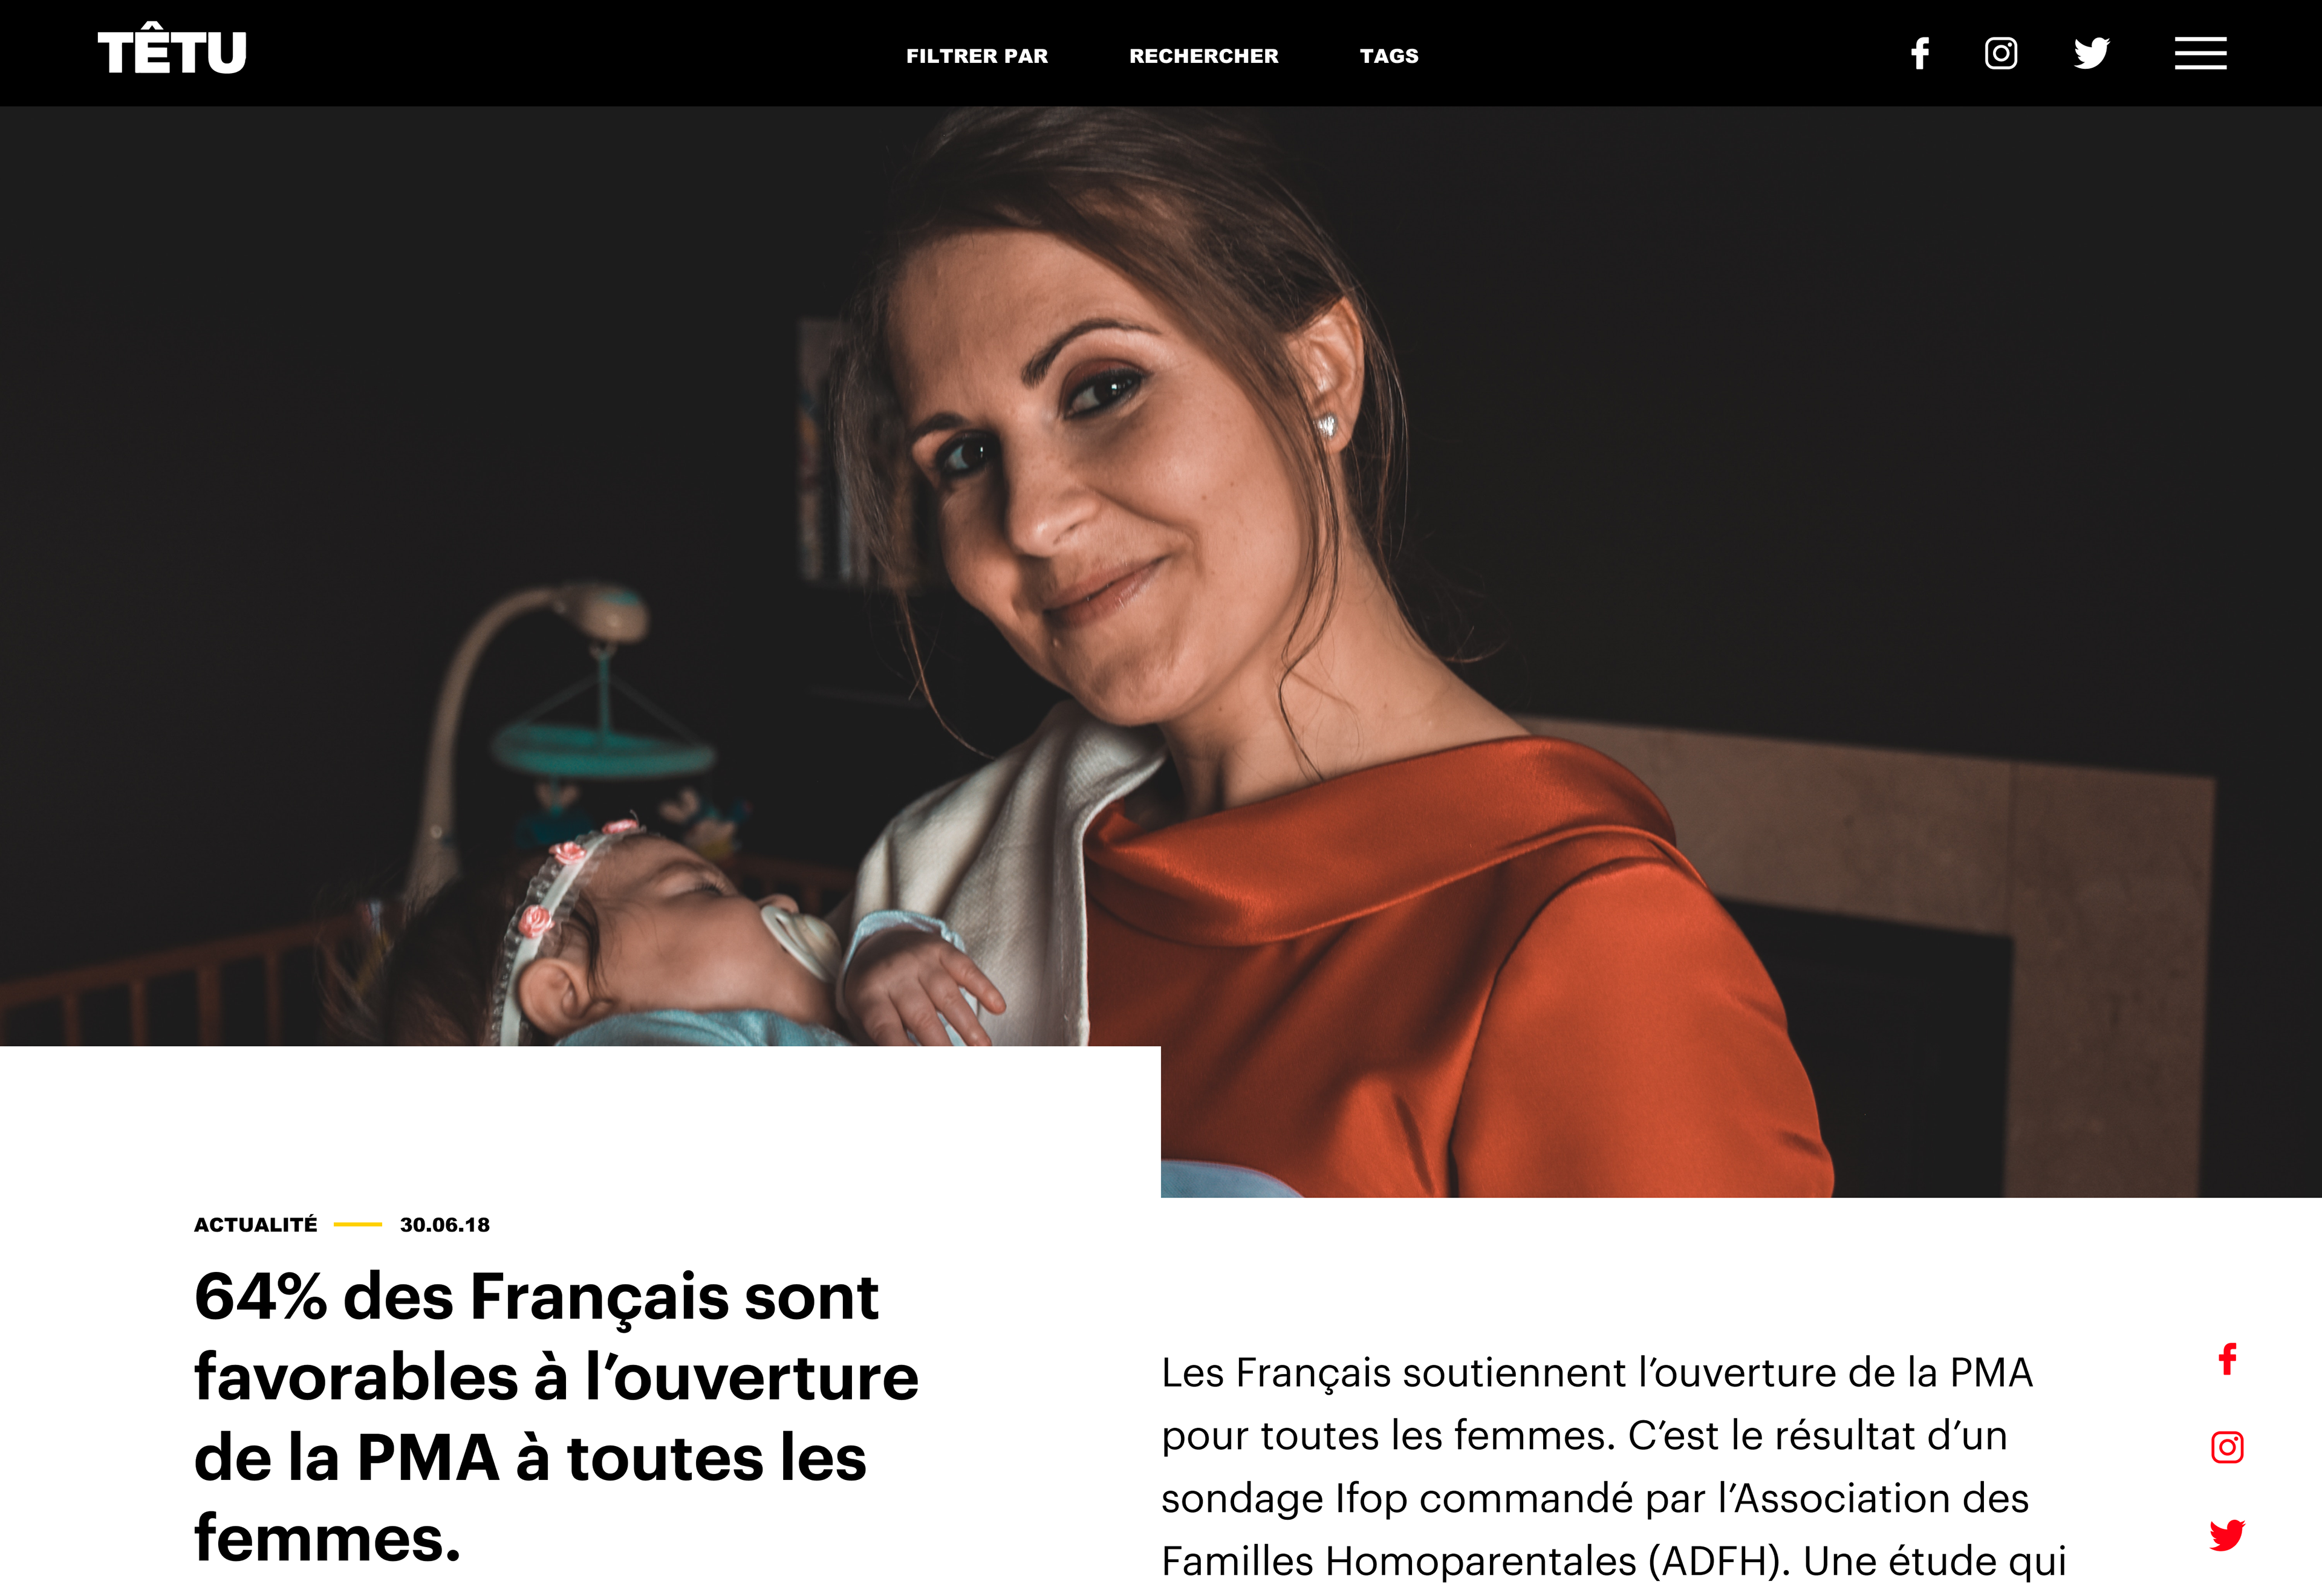This screenshot has height=1596, width=2322.
Task: Open the hamburger menu icon
Action: click(2200, 53)
